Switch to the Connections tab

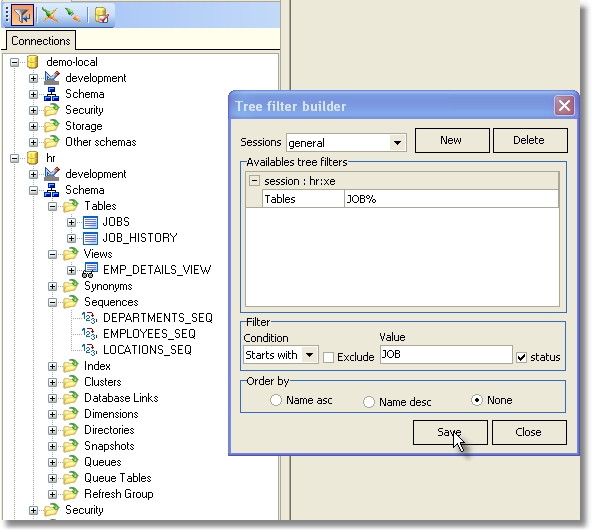[41, 40]
